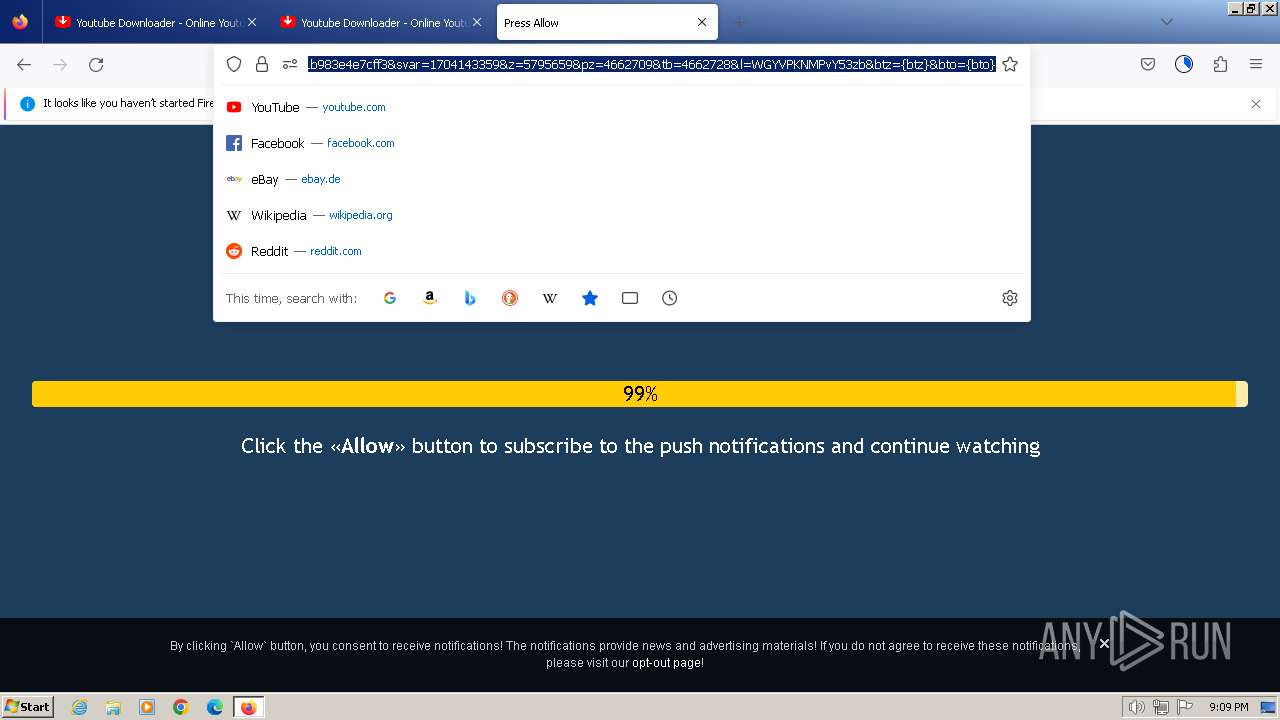Search with Google this time
The image size is (1280, 720).
[390, 298]
